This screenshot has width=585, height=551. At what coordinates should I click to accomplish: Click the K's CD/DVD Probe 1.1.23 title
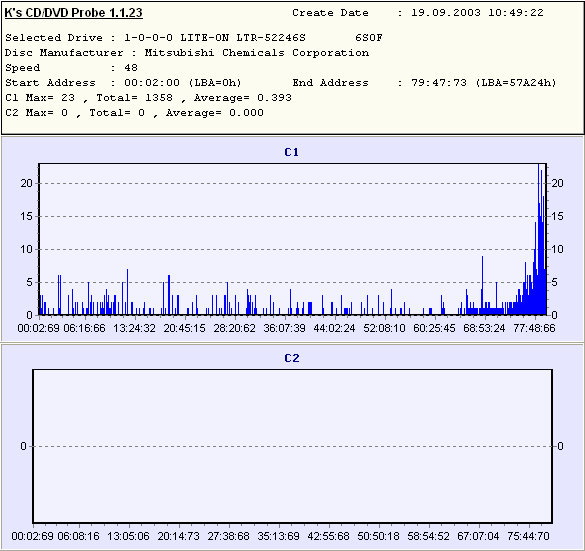tap(73, 13)
